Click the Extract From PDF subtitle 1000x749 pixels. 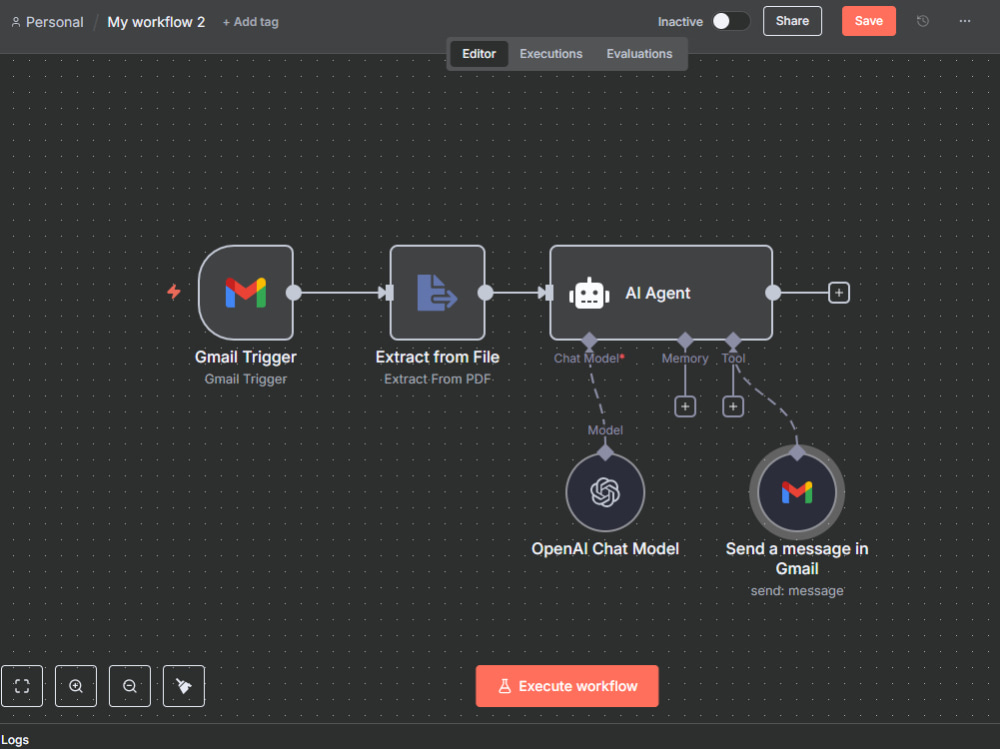438,379
